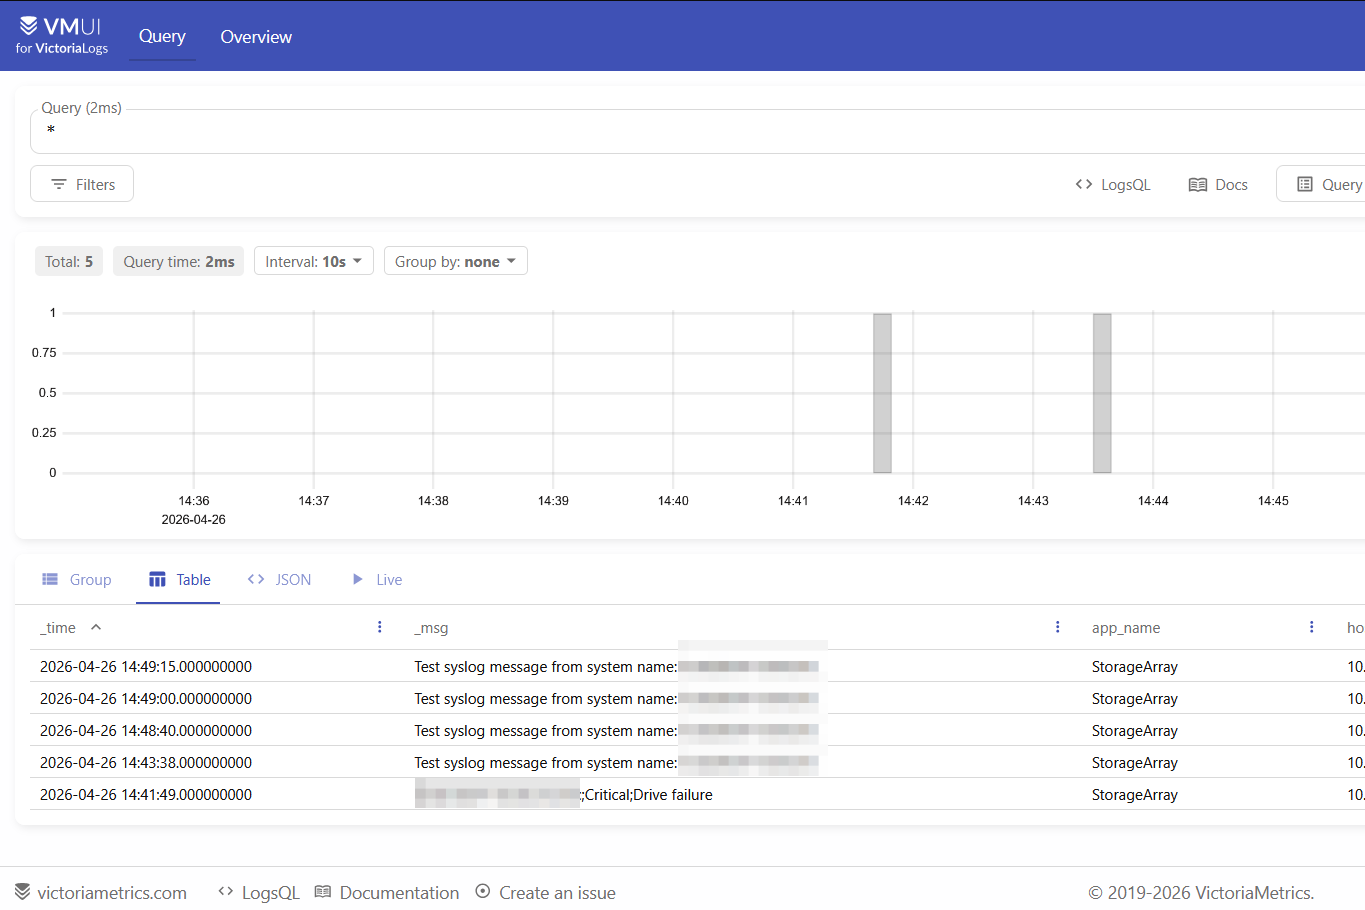Select the 14:49:00 timestamp cell

146,699
